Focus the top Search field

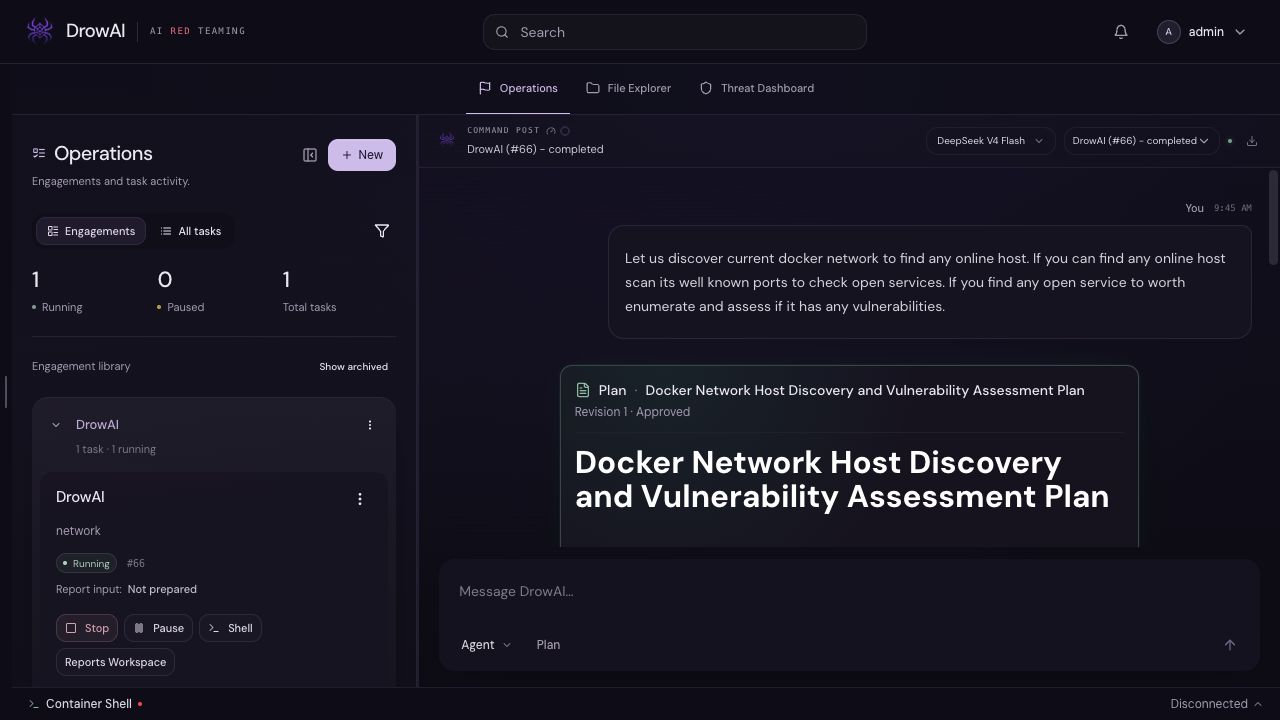click(x=675, y=32)
